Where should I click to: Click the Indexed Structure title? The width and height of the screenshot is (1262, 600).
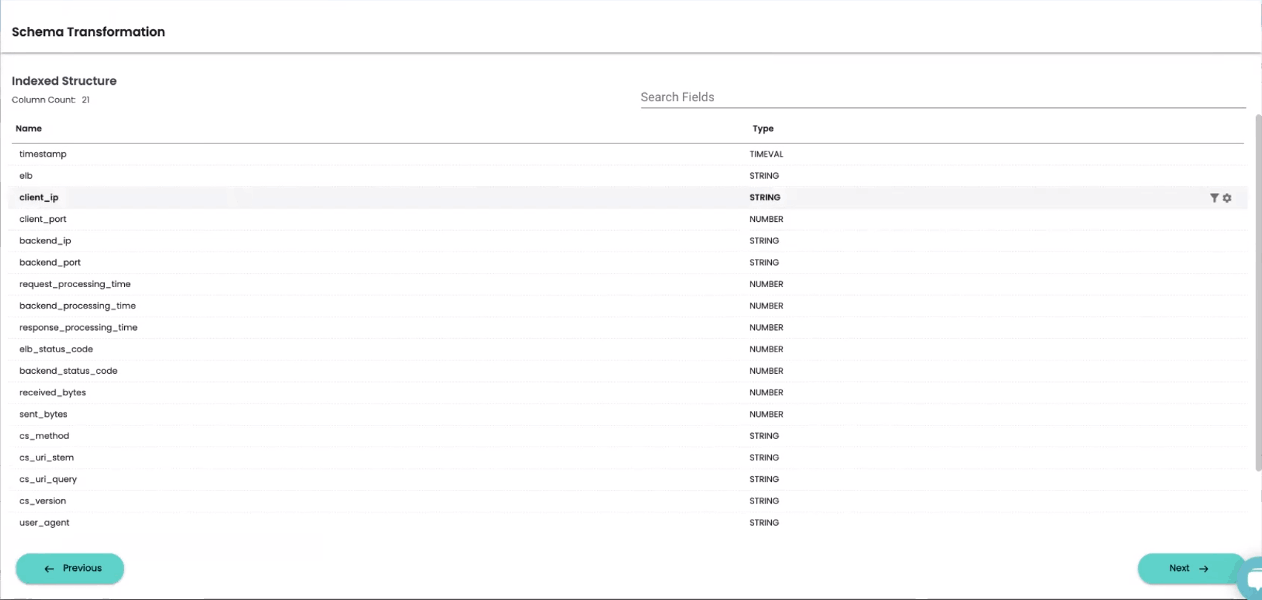[x=64, y=81]
